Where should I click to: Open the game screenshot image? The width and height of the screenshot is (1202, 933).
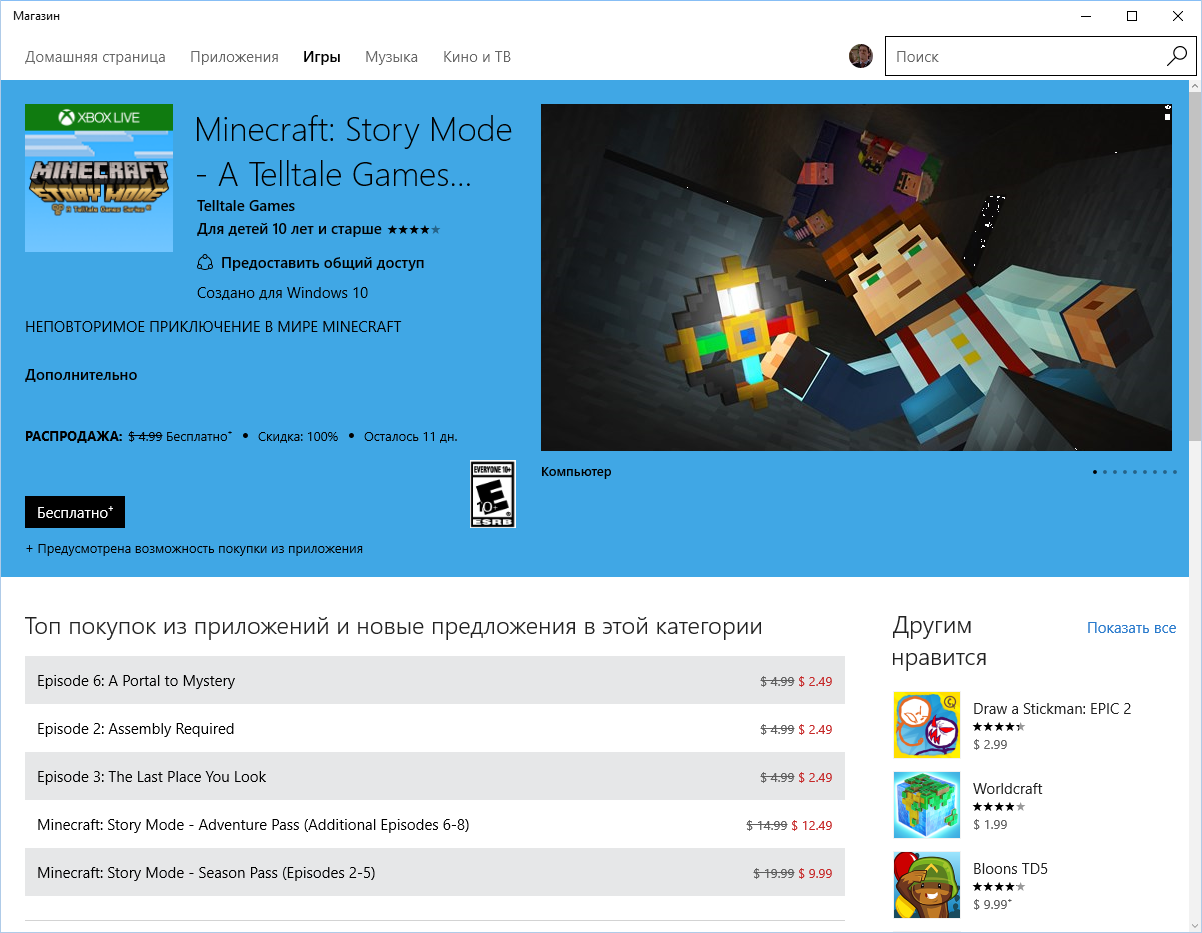click(x=856, y=277)
